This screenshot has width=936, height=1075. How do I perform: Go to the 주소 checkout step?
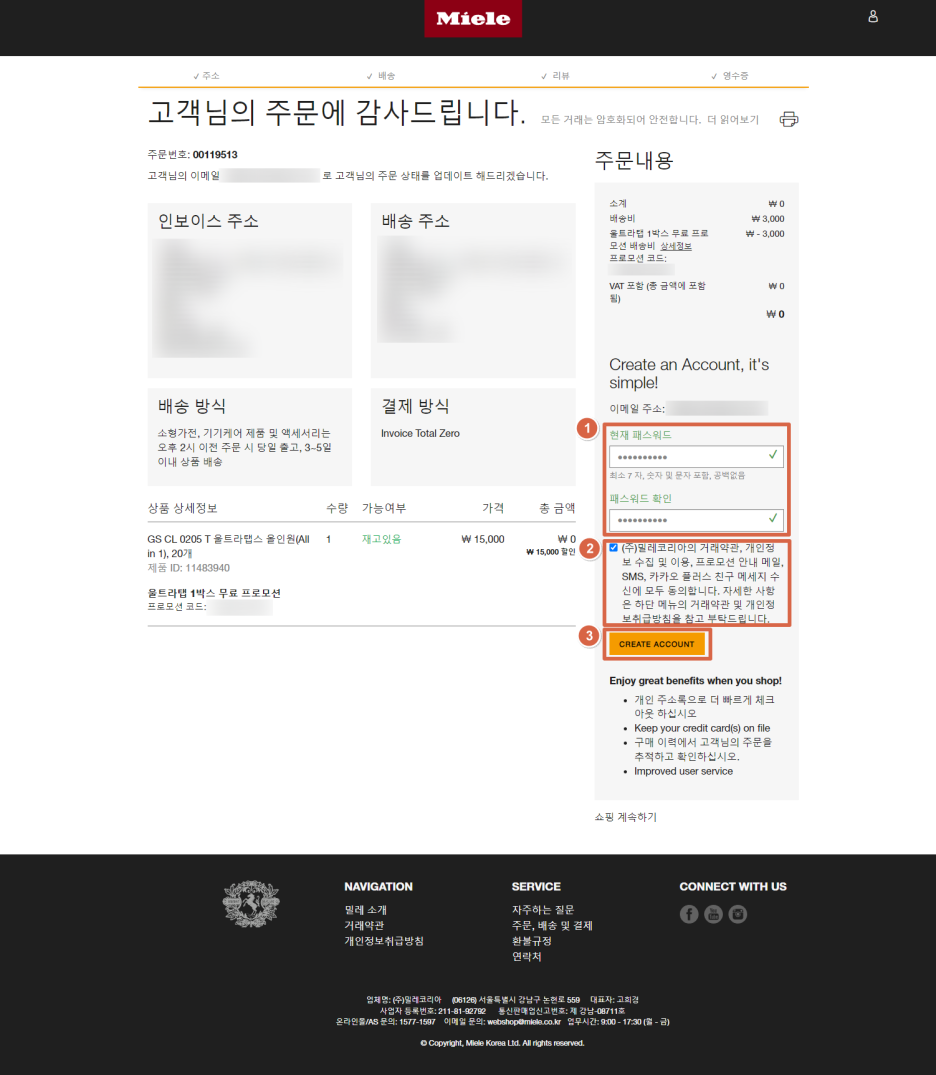206,76
